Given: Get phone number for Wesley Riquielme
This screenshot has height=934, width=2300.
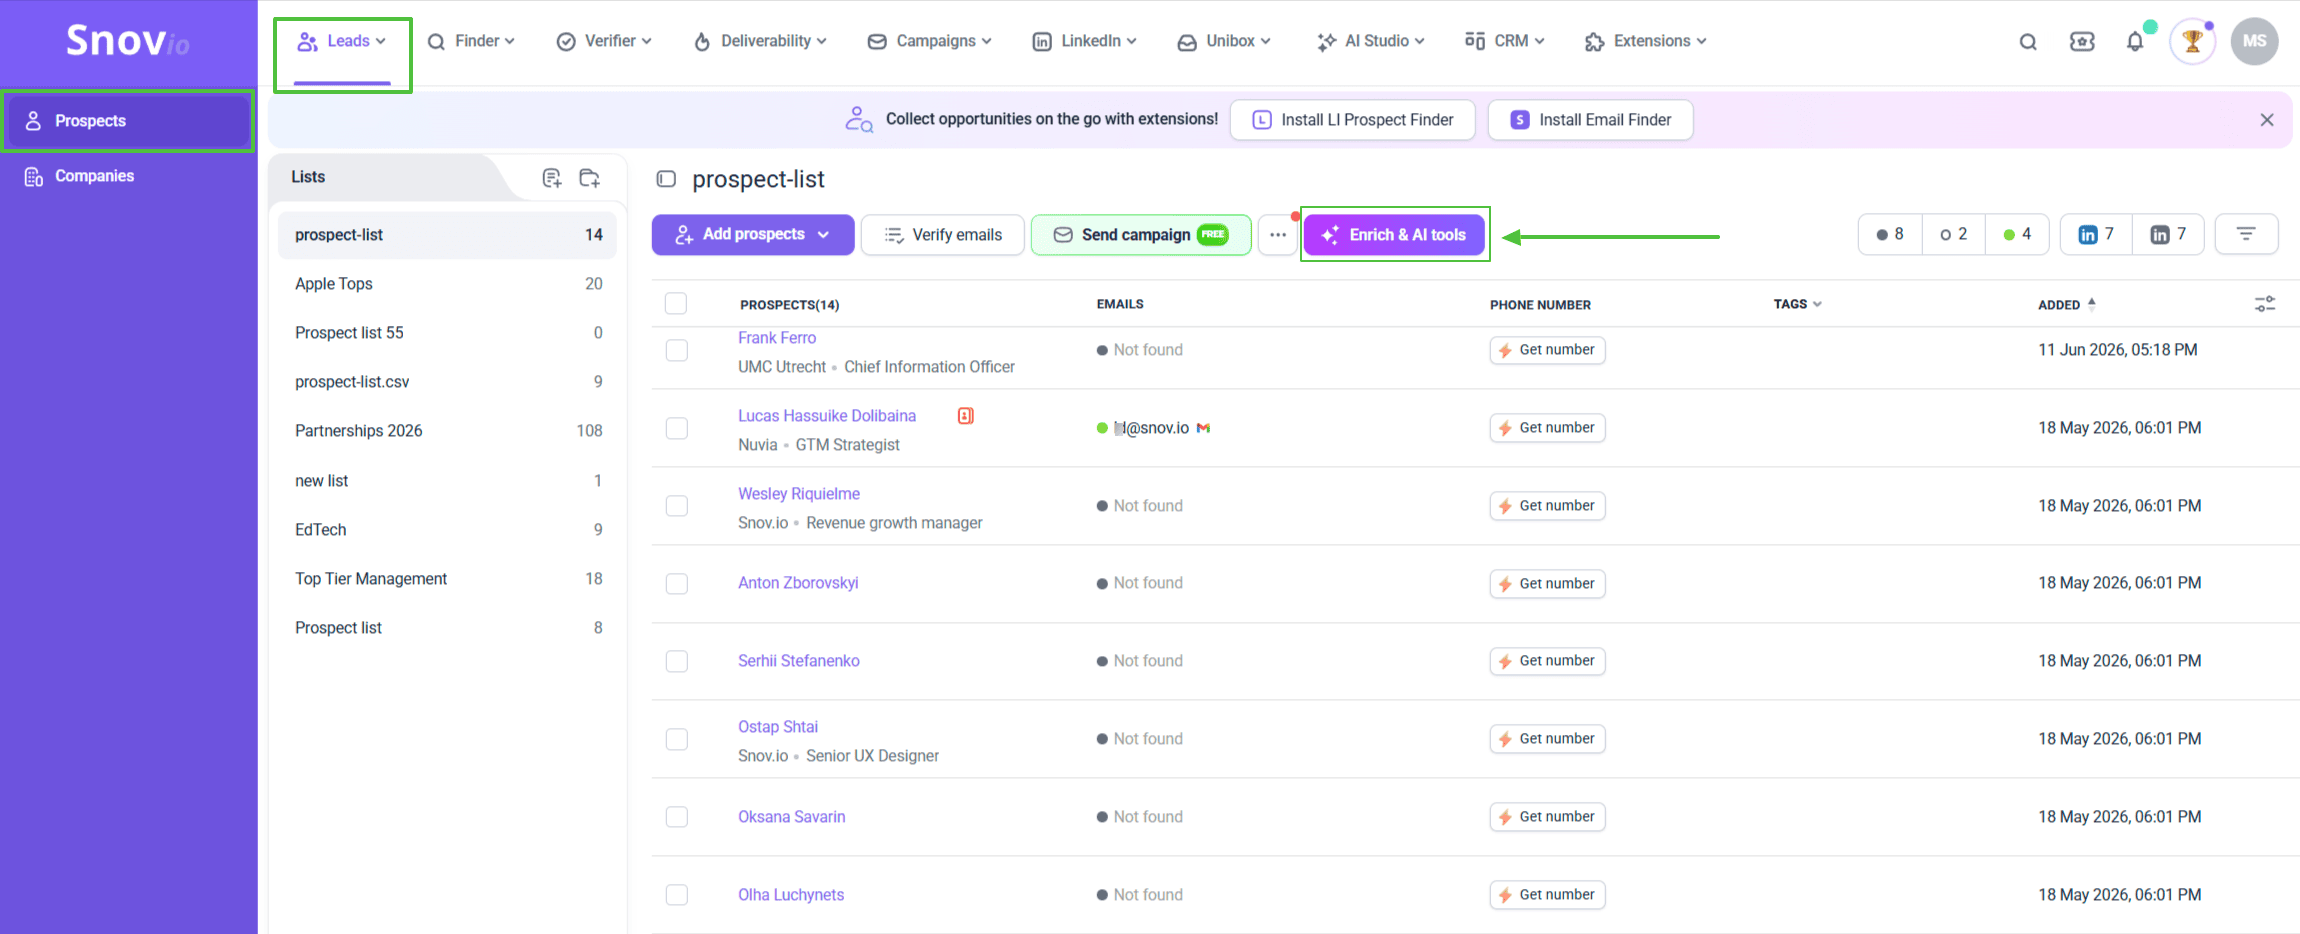Looking at the screenshot, I should [x=1547, y=506].
